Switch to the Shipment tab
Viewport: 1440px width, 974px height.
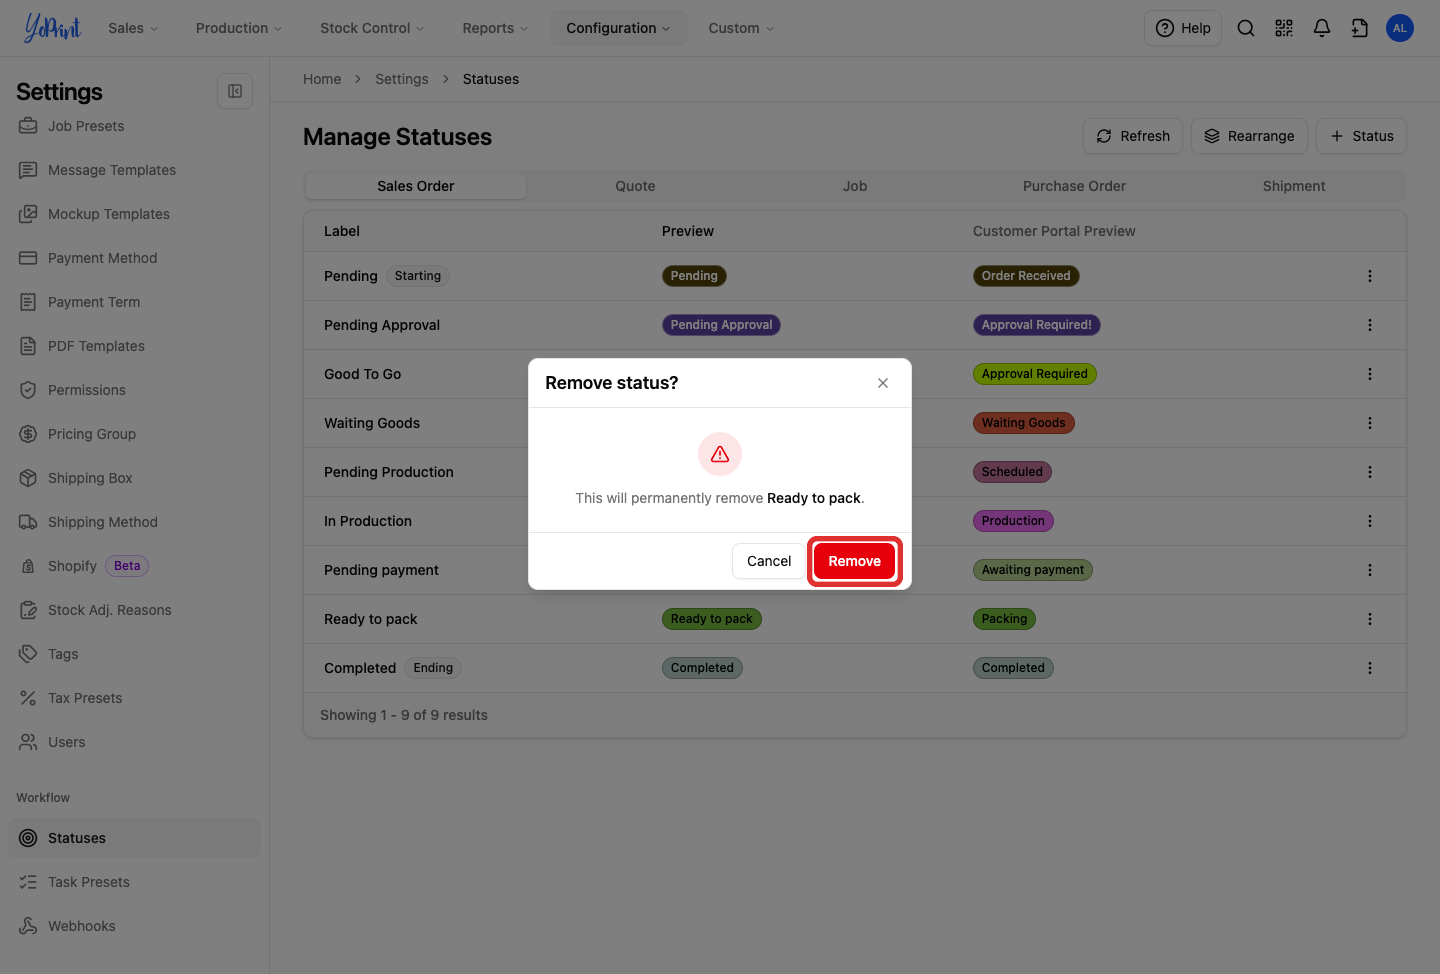[x=1294, y=186]
